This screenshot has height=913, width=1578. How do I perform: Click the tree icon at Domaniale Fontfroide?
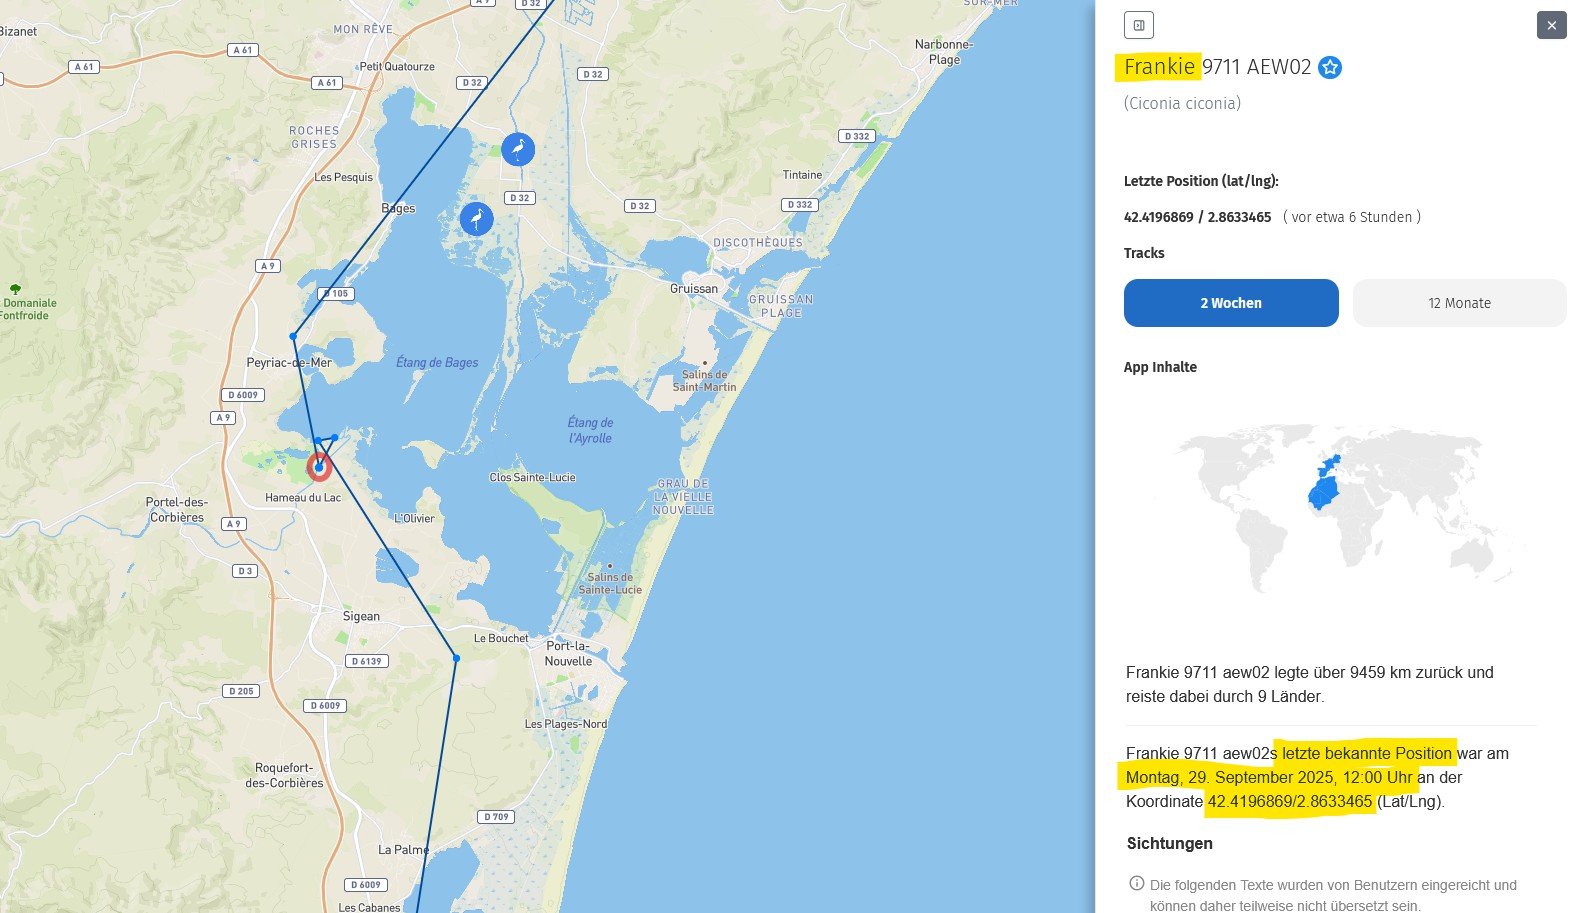[15, 289]
